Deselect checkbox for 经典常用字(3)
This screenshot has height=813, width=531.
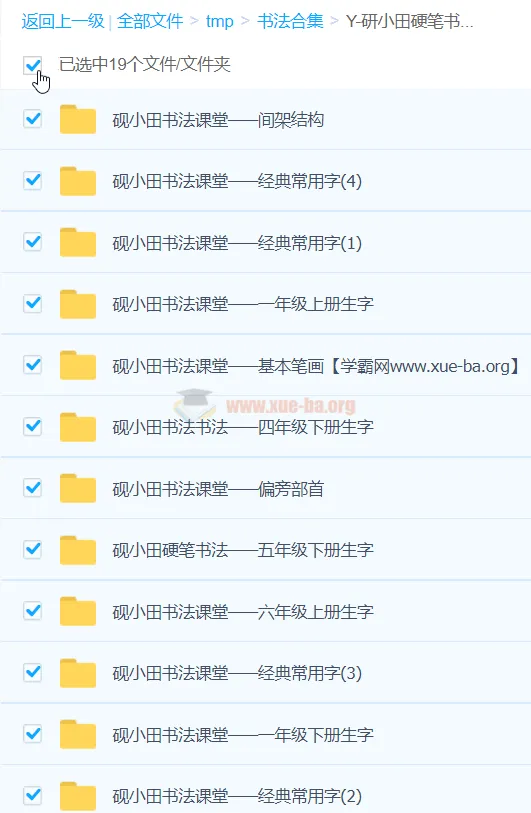coord(33,672)
